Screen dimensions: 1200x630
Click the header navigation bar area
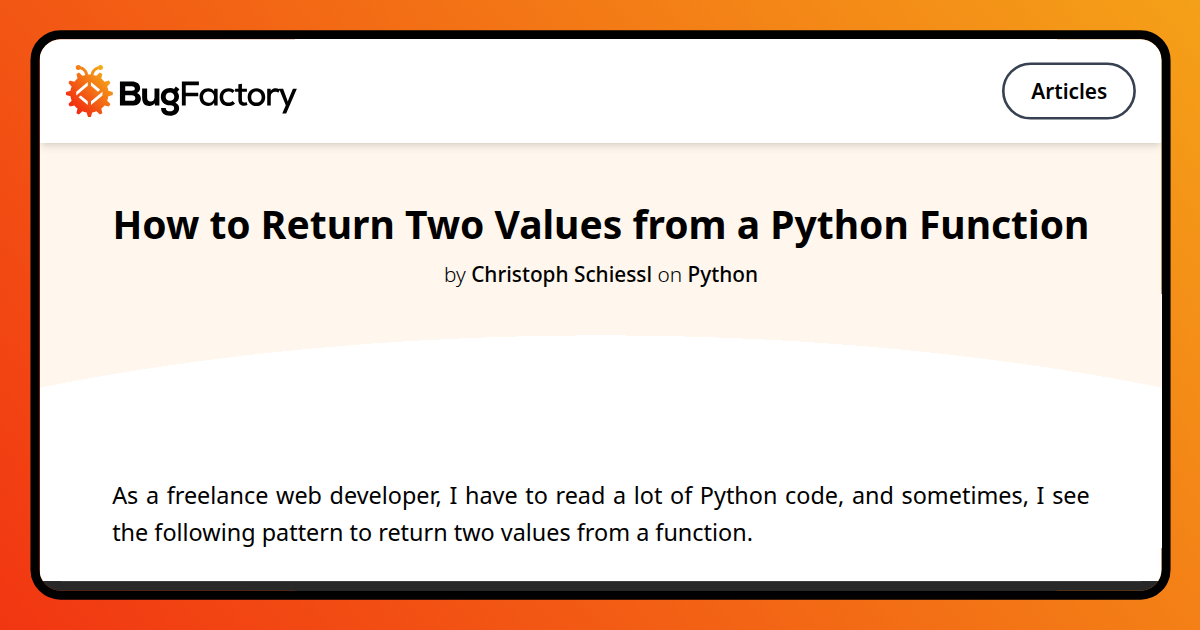(x=600, y=91)
